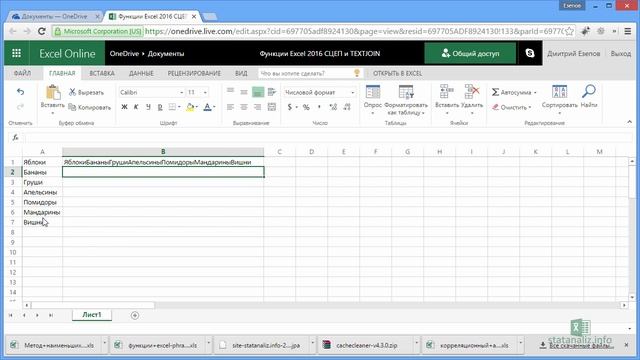Add a new sheet with plus icon

pos(135,315)
